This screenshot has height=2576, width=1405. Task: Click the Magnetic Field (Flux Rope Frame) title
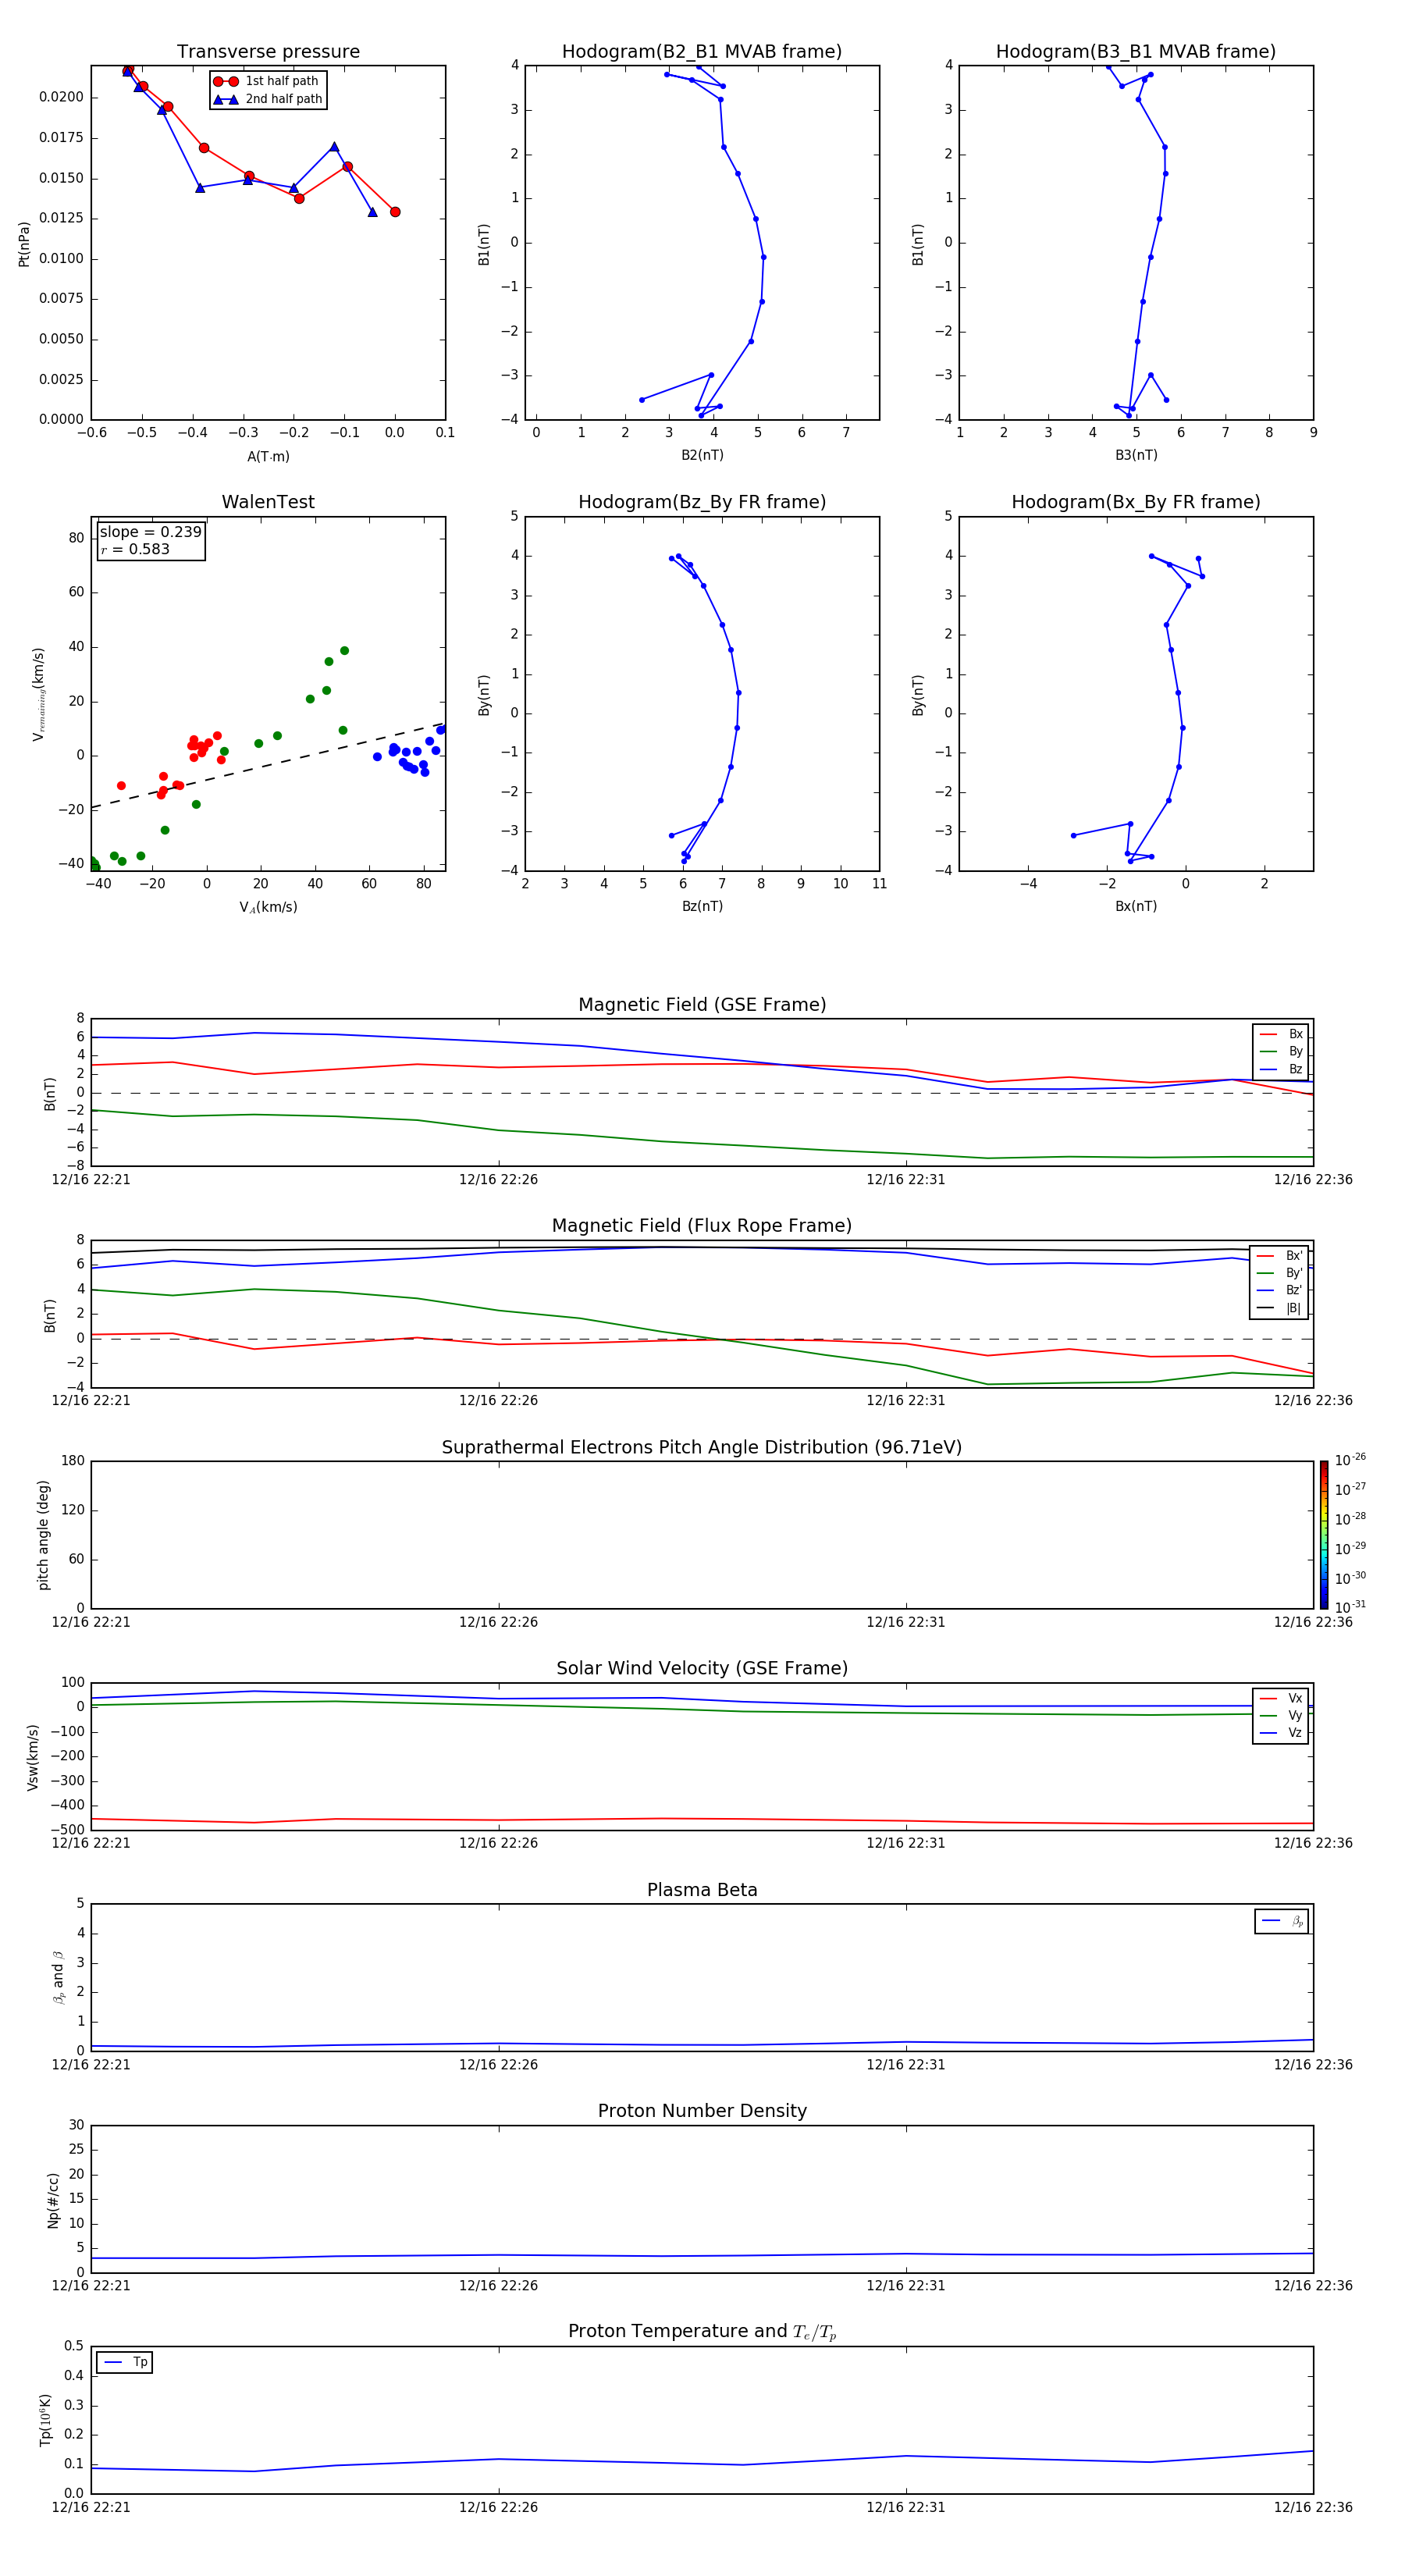coord(702,1226)
